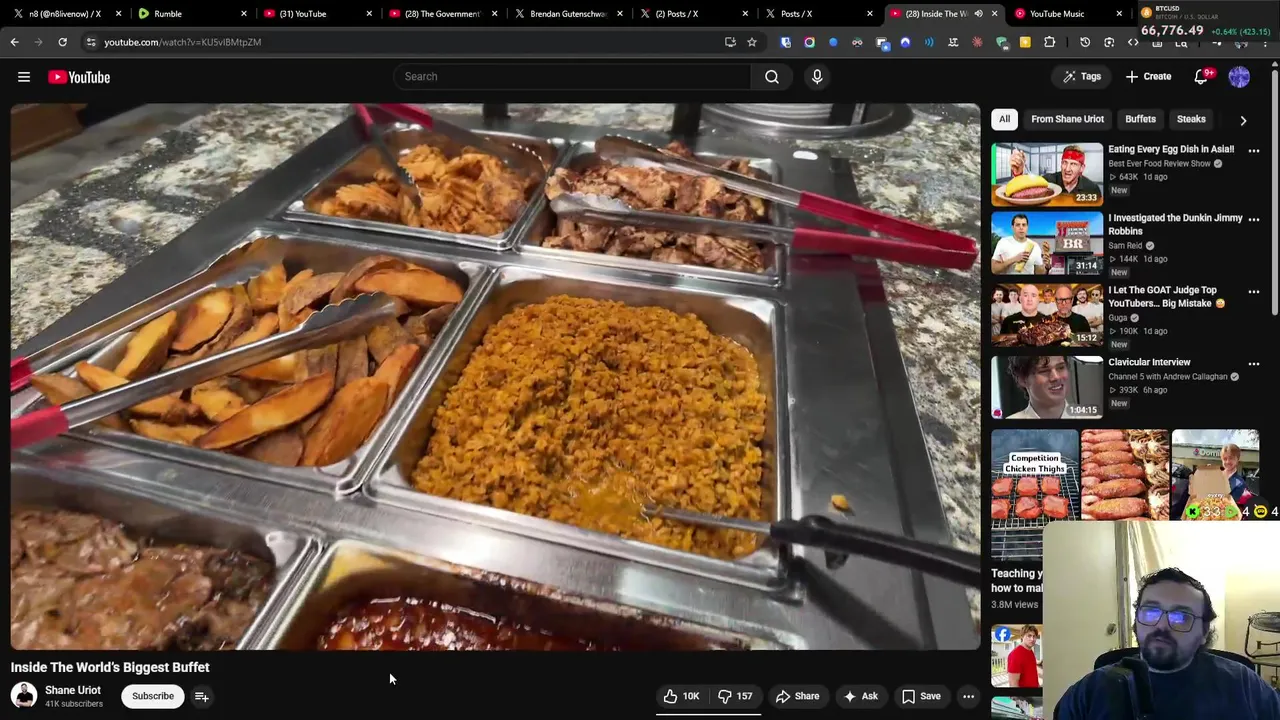Close the Rumble tab
Viewport: 1280px width, 720px height.
[x=244, y=14]
